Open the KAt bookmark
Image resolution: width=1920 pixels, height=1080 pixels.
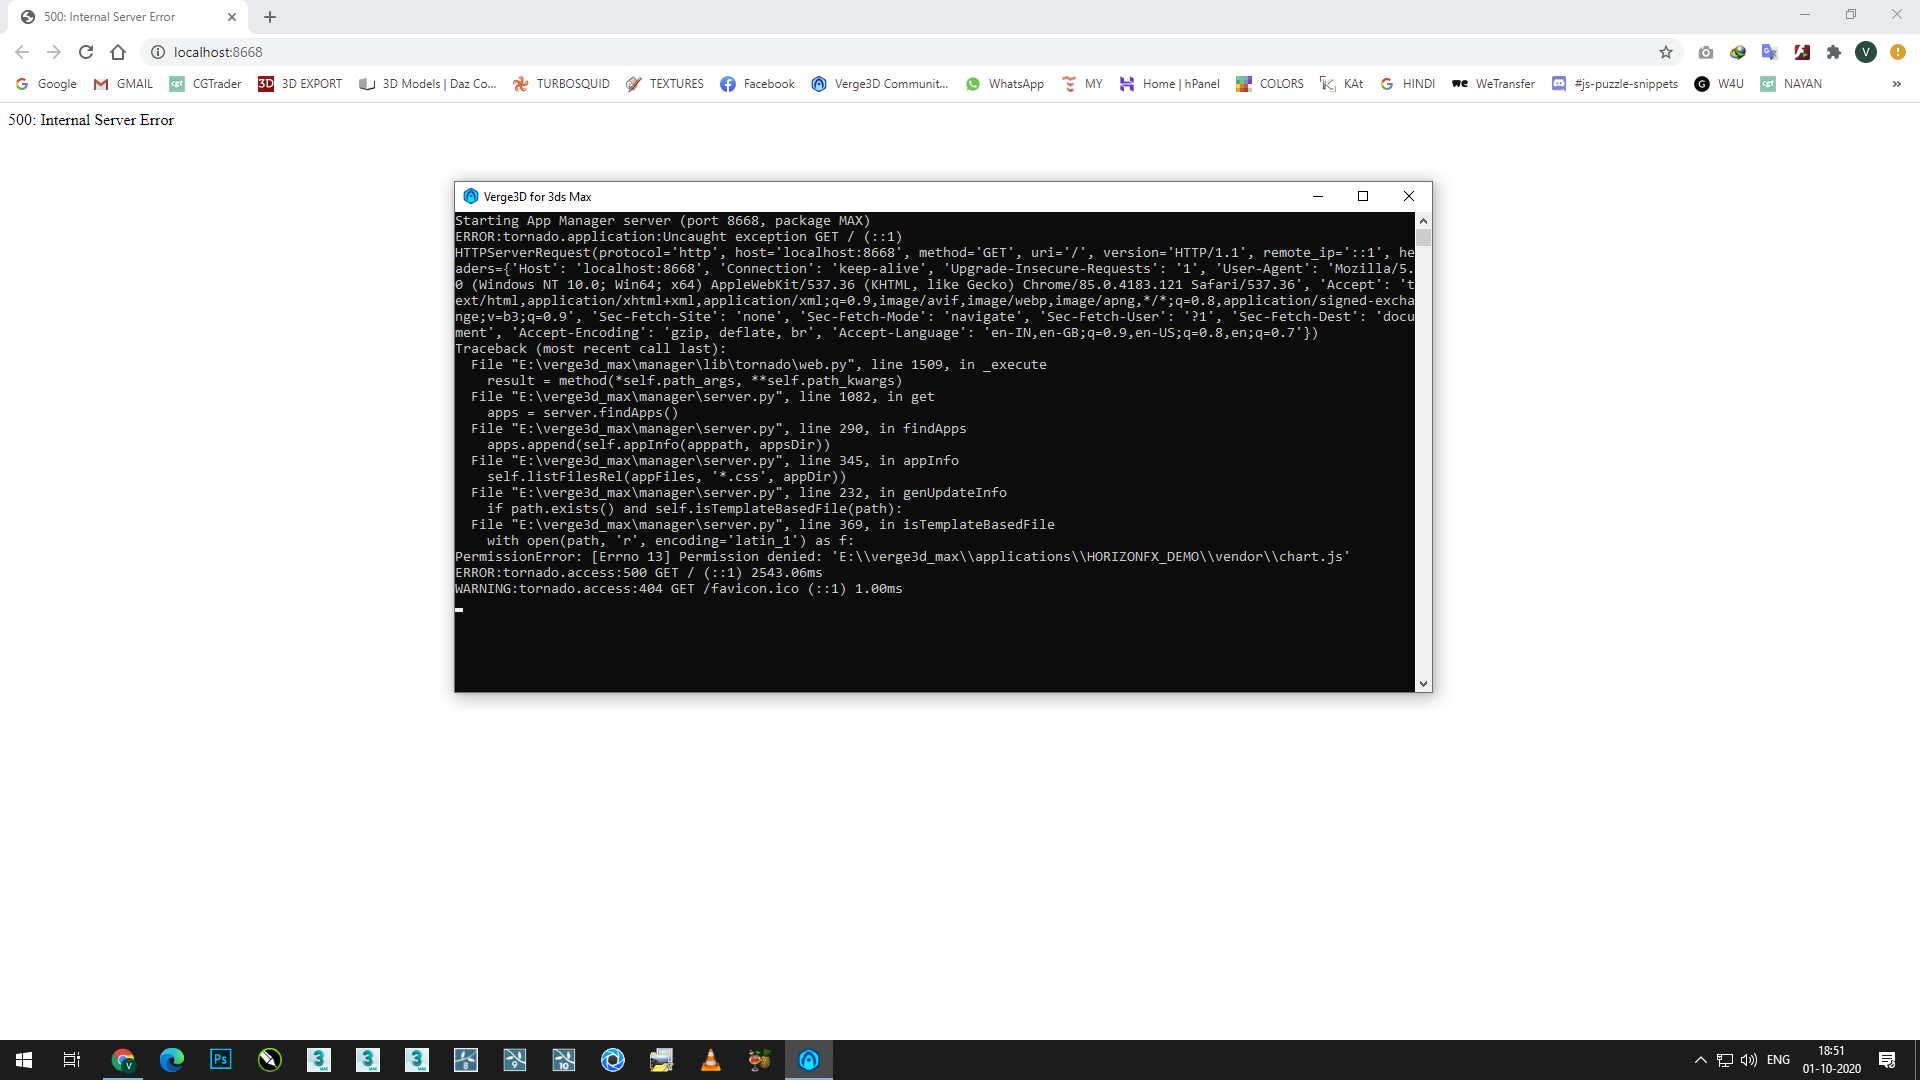tap(1342, 84)
